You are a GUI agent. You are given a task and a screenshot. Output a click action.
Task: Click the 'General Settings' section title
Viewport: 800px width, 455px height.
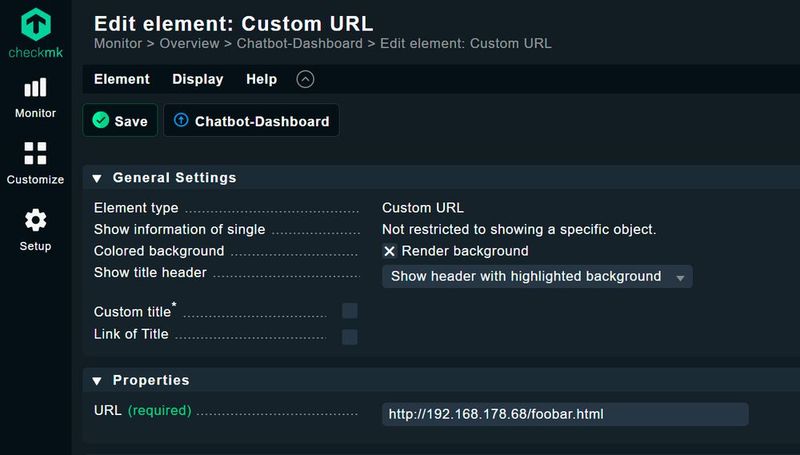click(174, 178)
